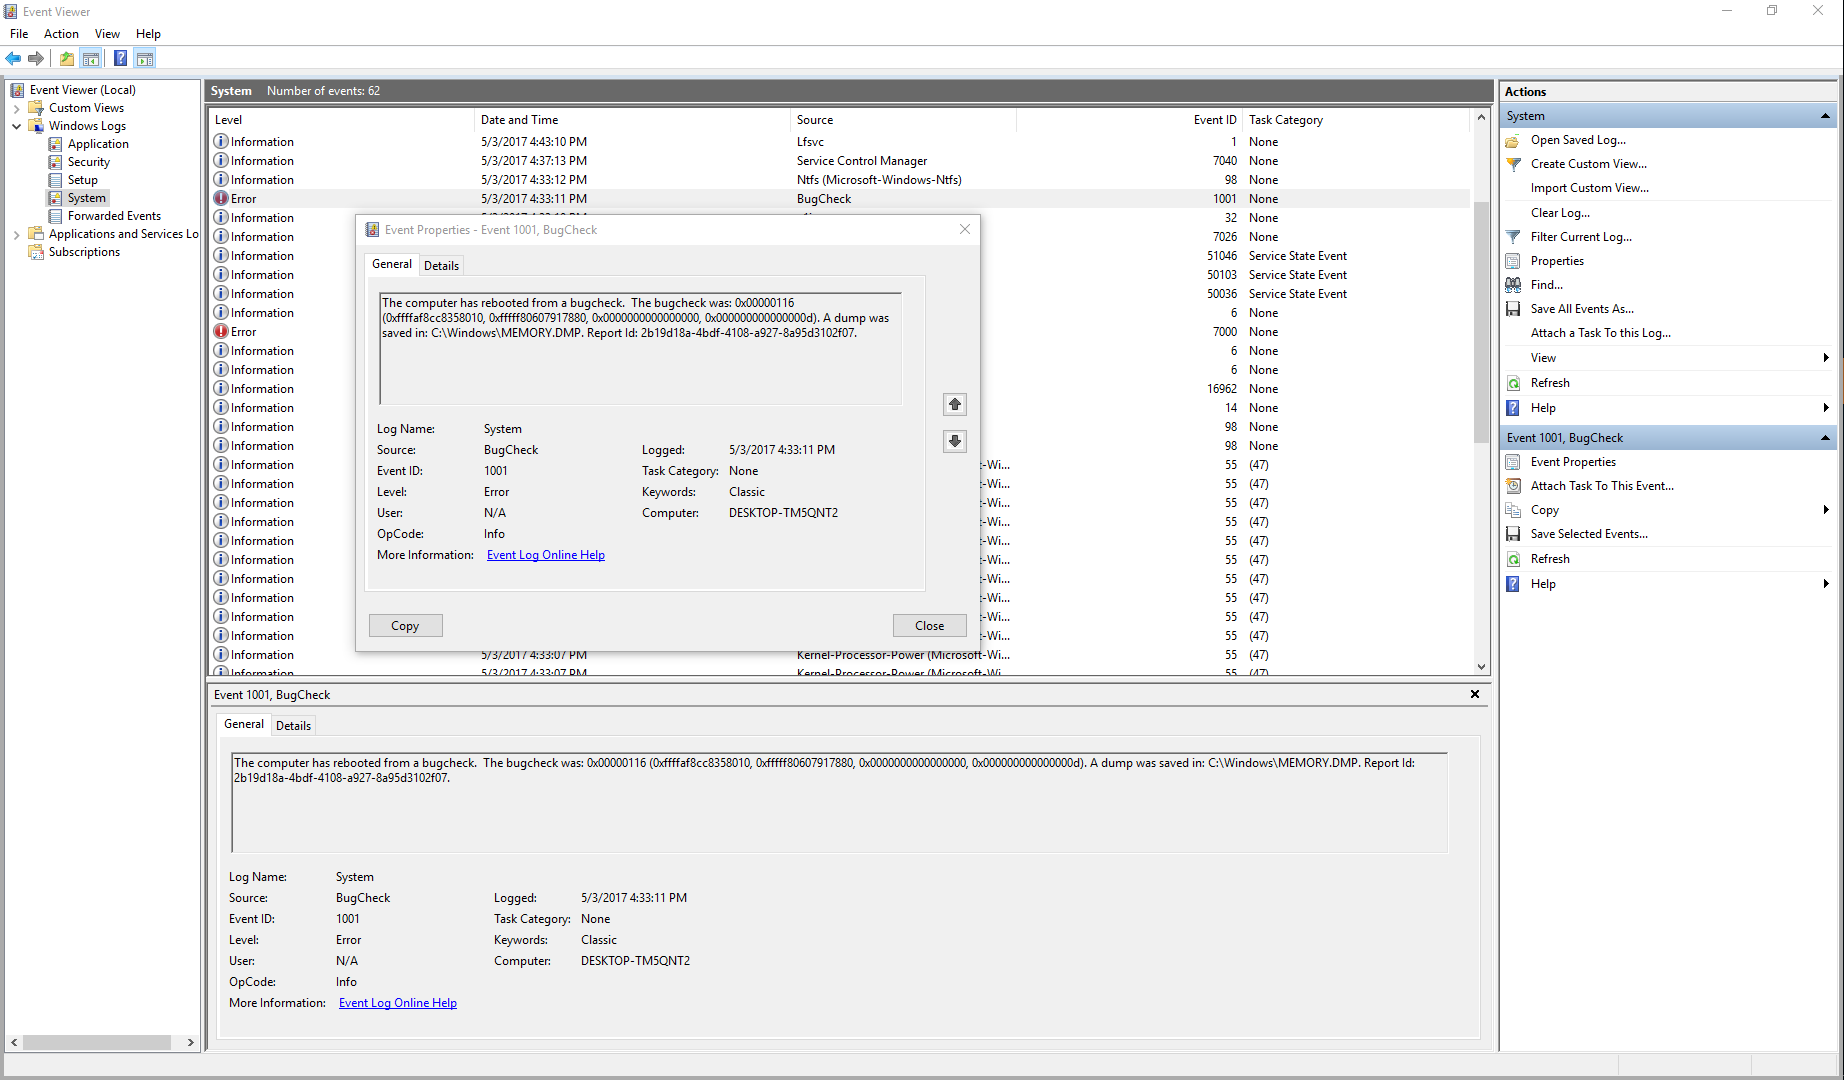Click Attach a Task To this Log... action
1844x1080 pixels.
pos(1601,333)
